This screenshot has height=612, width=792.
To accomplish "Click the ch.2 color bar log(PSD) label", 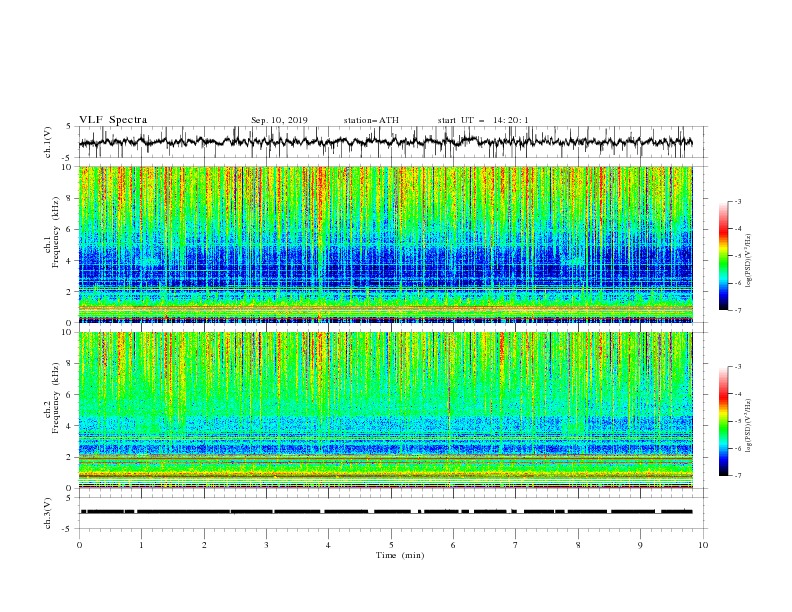I will [749, 426].
